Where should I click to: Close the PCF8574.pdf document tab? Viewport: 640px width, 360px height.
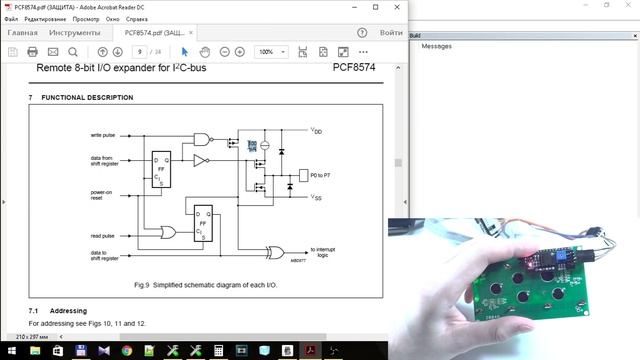[191, 33]
